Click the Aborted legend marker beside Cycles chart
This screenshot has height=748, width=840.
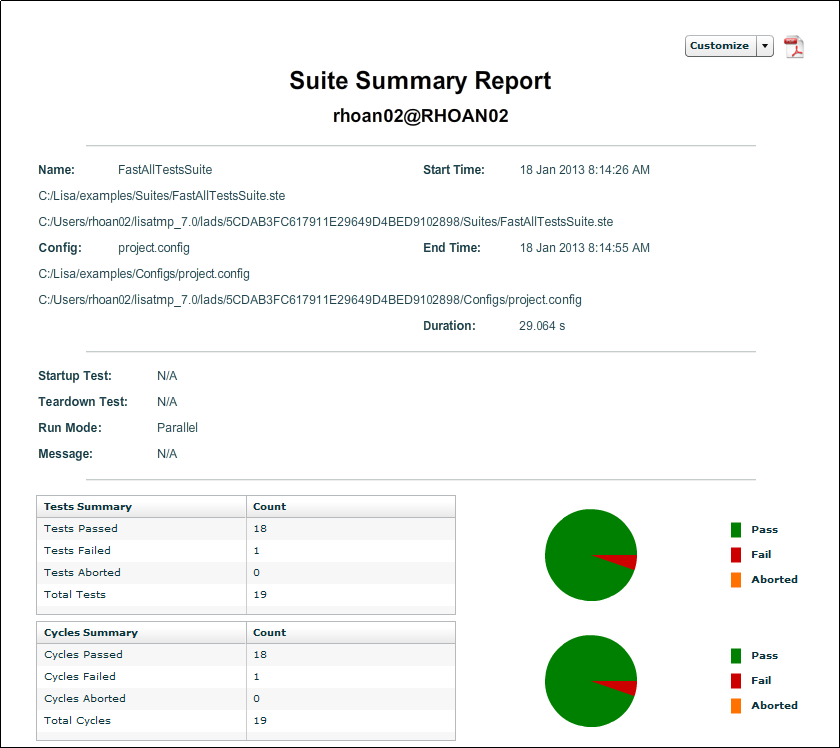[x=736, y=705]
